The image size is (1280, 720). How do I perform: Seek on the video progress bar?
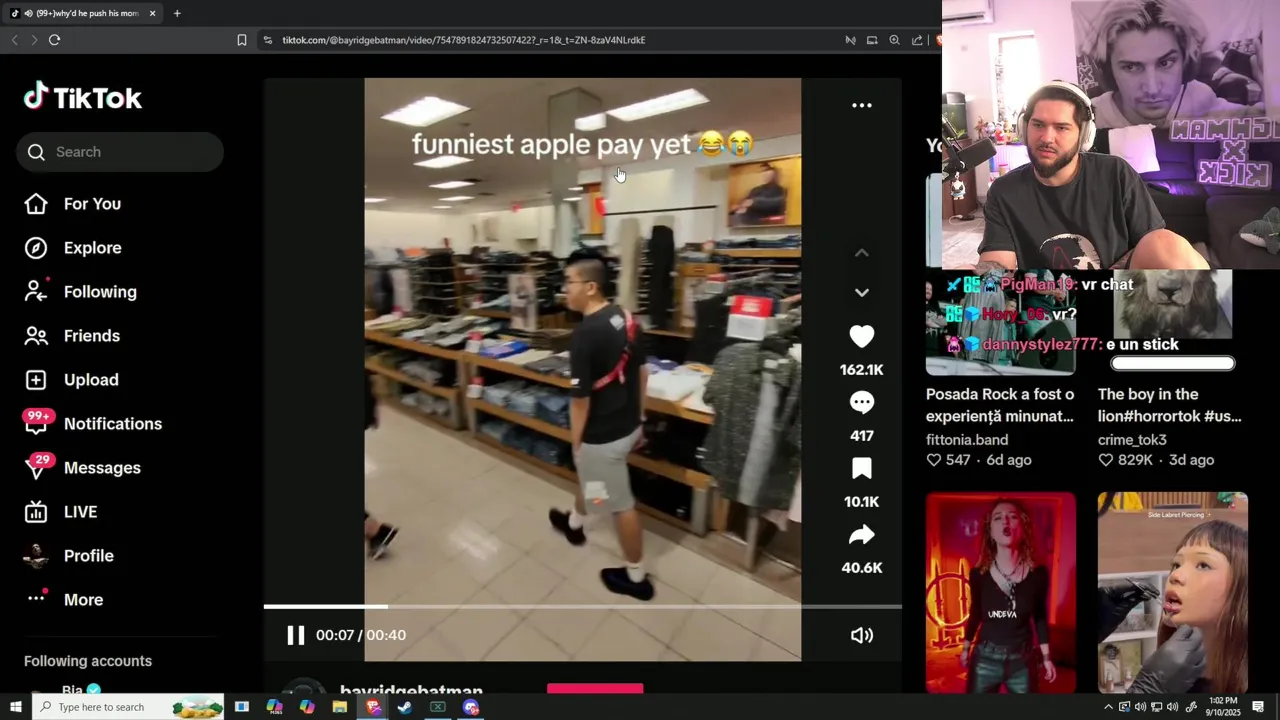582,606
